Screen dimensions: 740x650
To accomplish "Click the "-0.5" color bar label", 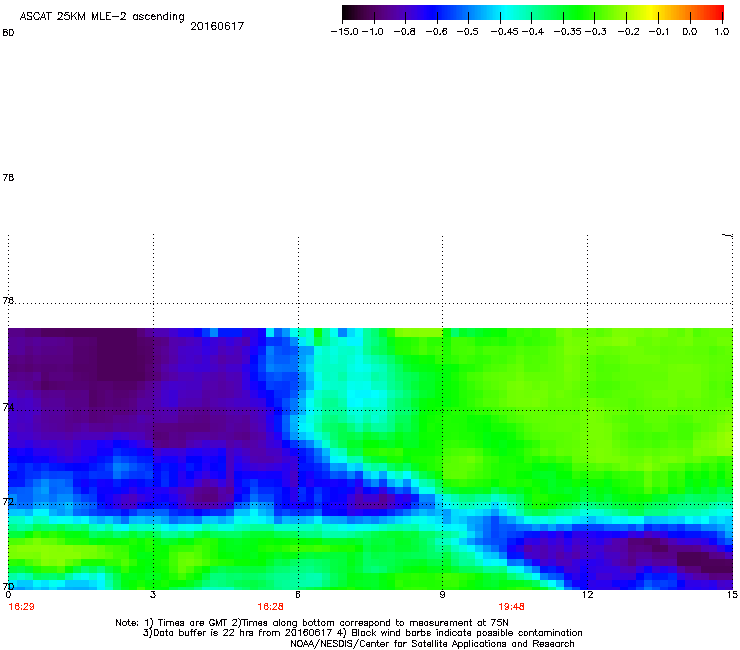I will click(467, 32).
